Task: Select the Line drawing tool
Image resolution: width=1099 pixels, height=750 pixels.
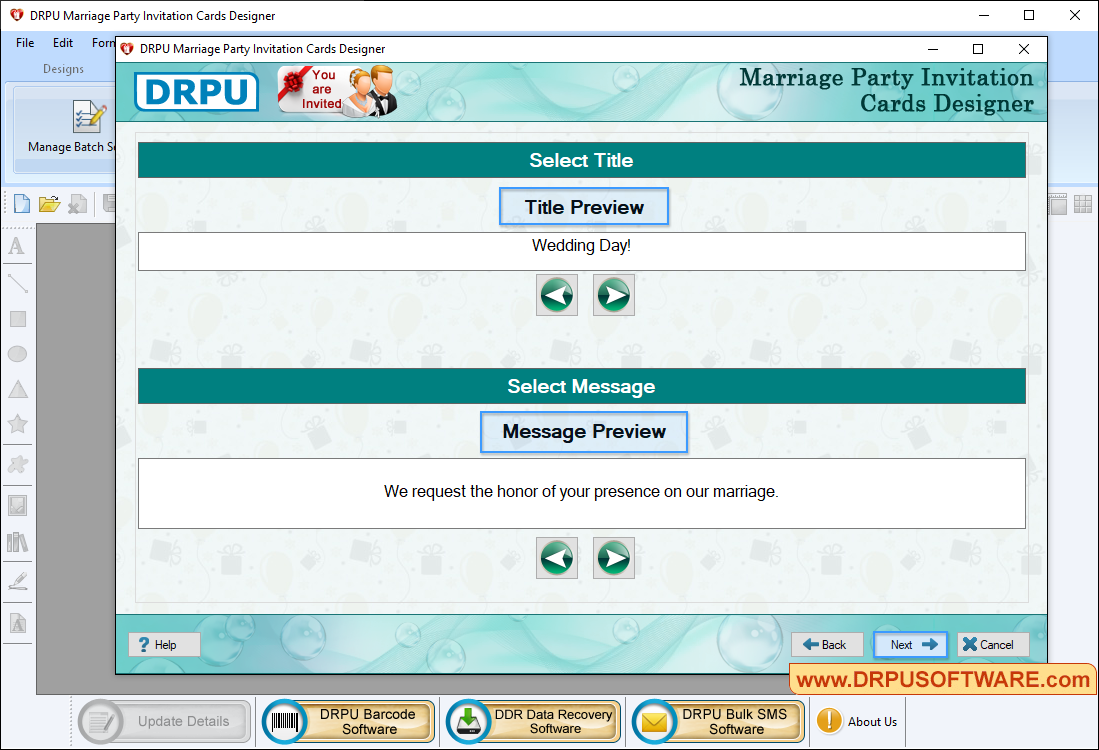Action: click(17, 283)
